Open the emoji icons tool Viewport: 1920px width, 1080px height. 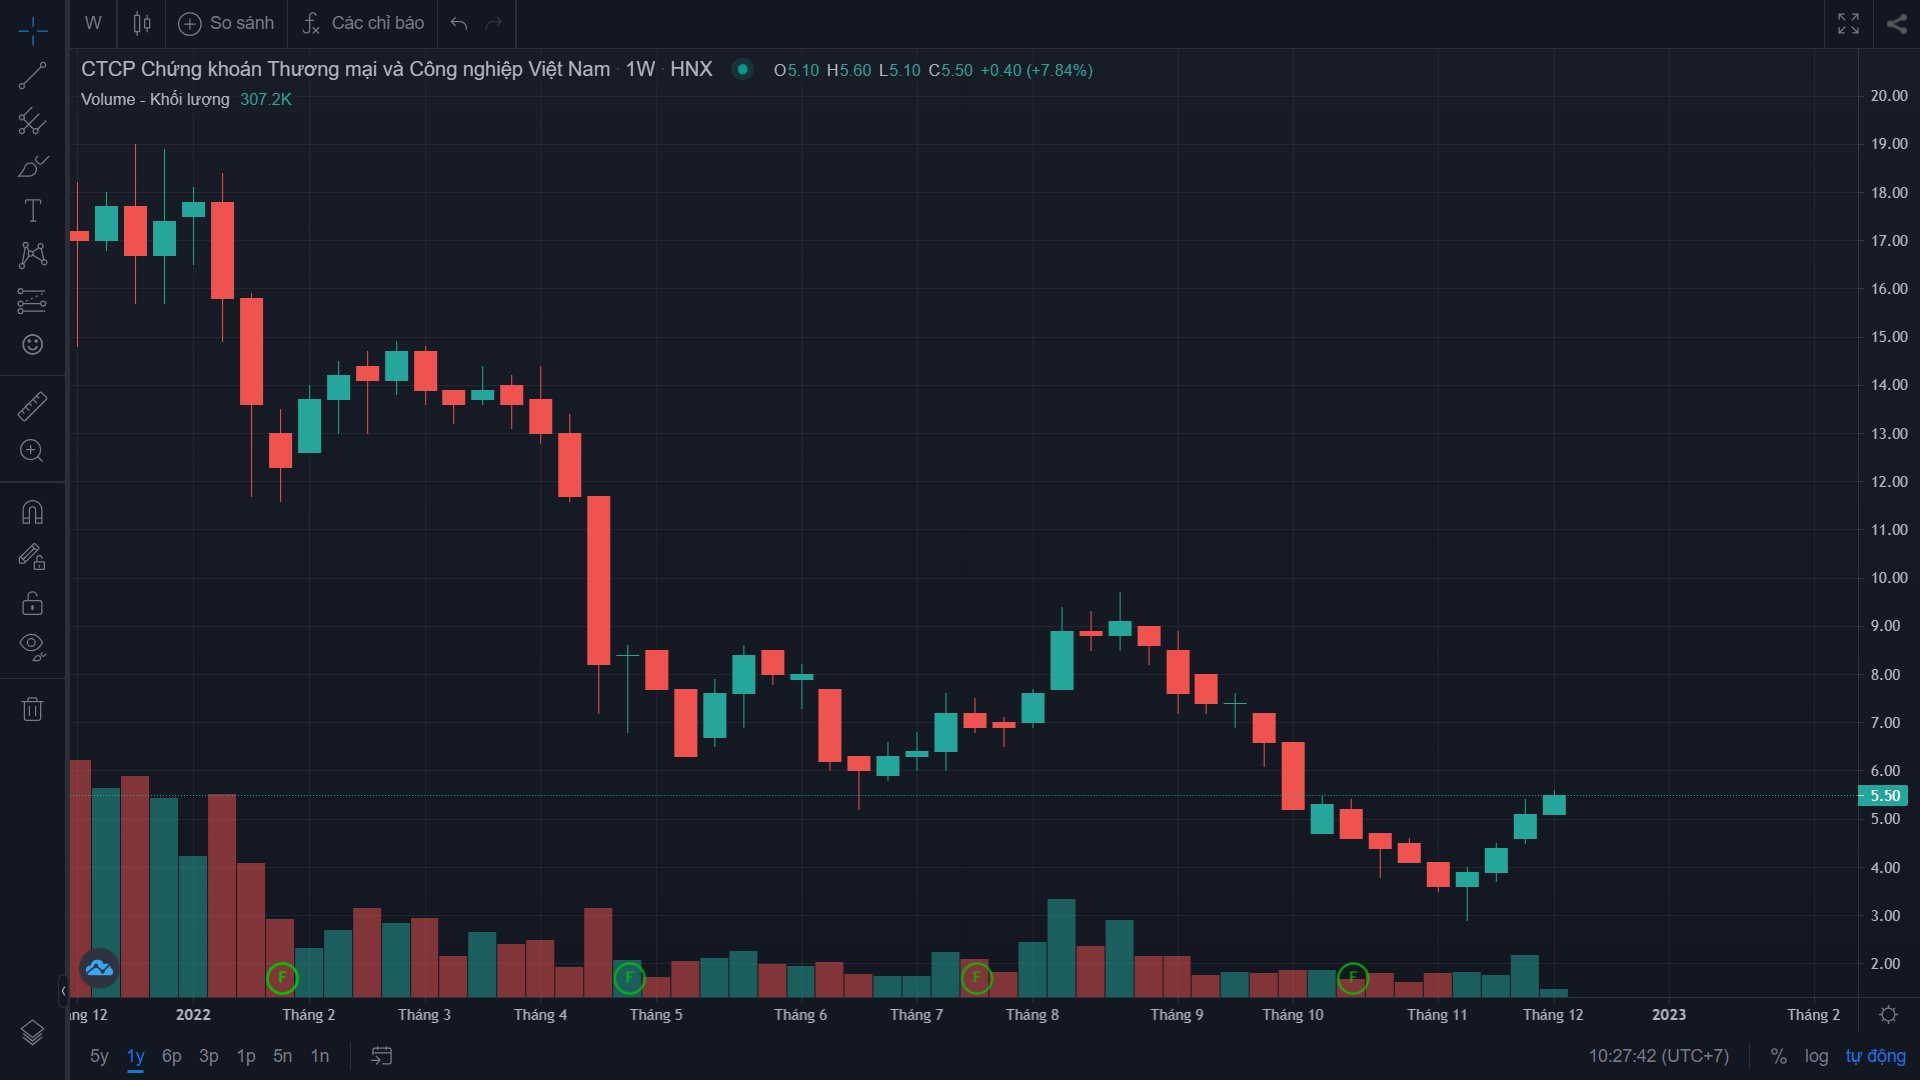[32, 344]
